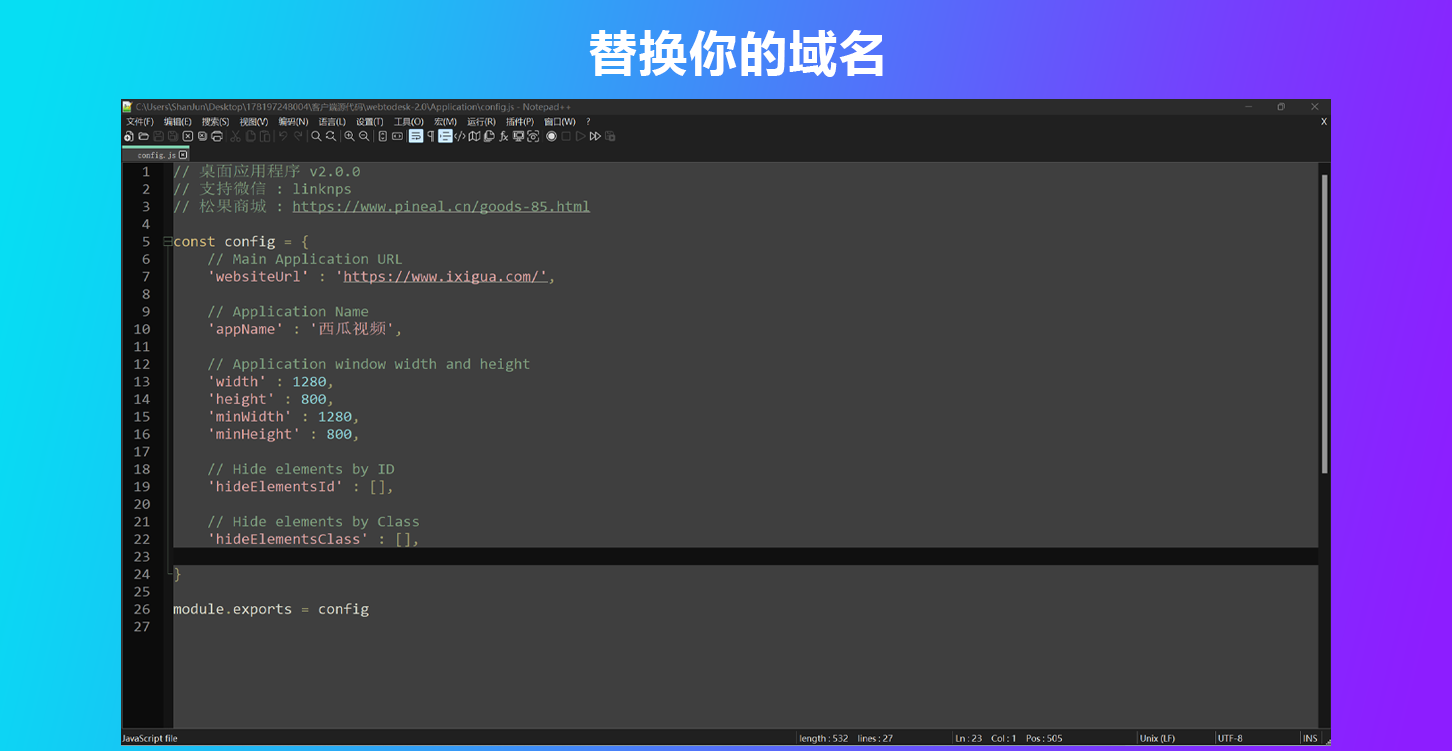Click the Print toolbar icon
1452x751 pixels.
point(217,136)
